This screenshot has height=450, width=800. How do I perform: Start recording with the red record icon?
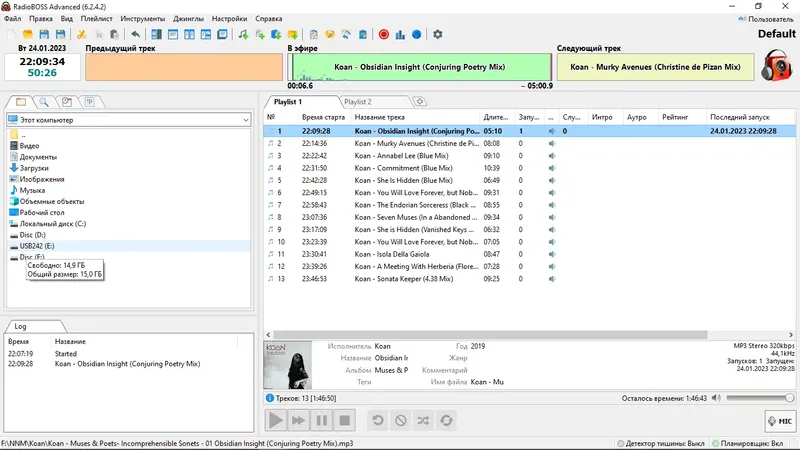pyautogui.click(x=384, y=34)
